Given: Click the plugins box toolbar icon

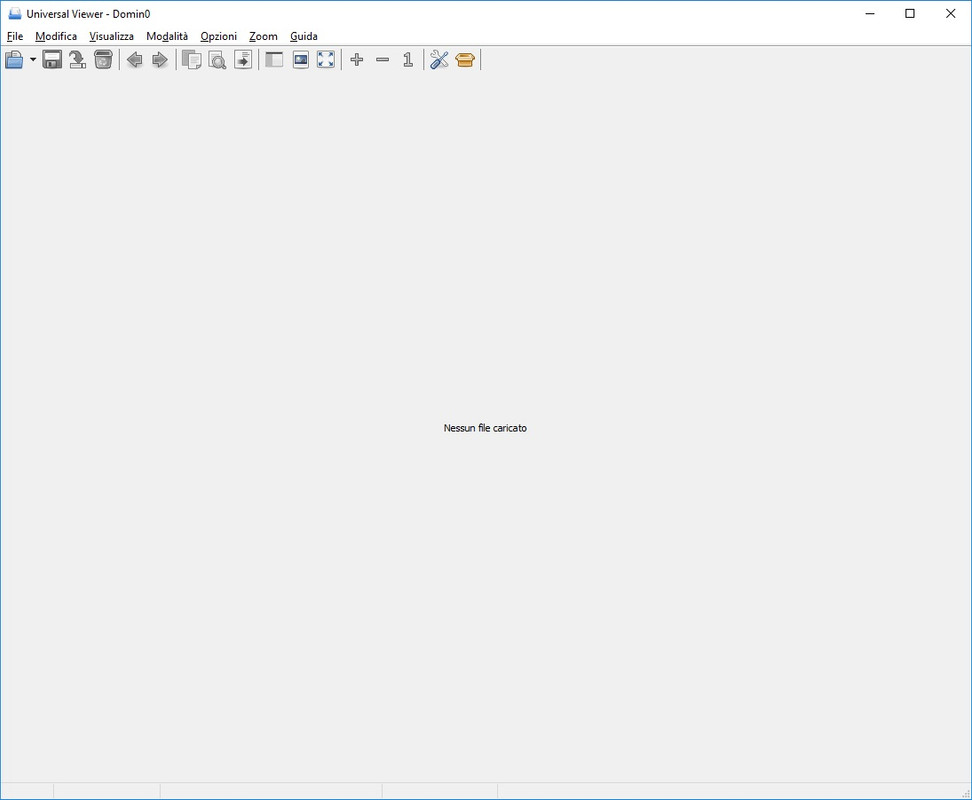Looking at the screenshot, I should [465, 60].
